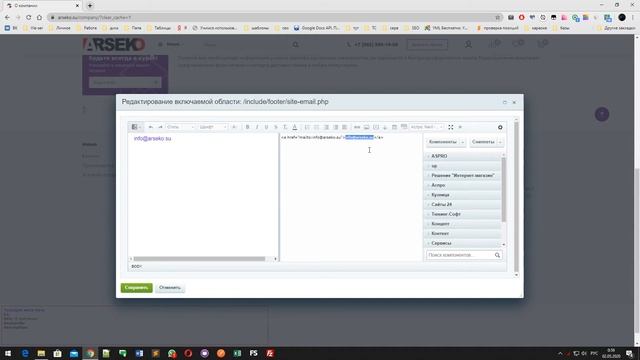Switch to the Компоненты tab
Screen dimensions: 640x360
(x=443, y=142)
